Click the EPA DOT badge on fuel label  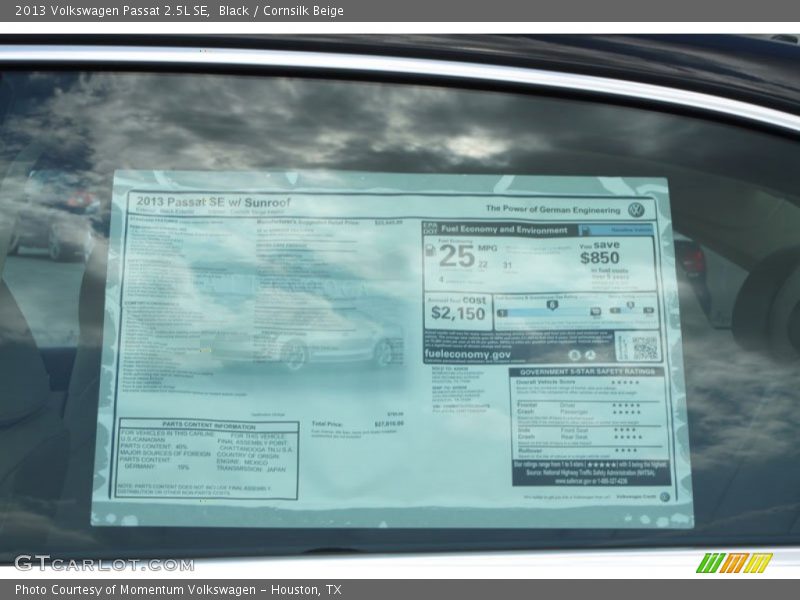click(x=430, y=229)
